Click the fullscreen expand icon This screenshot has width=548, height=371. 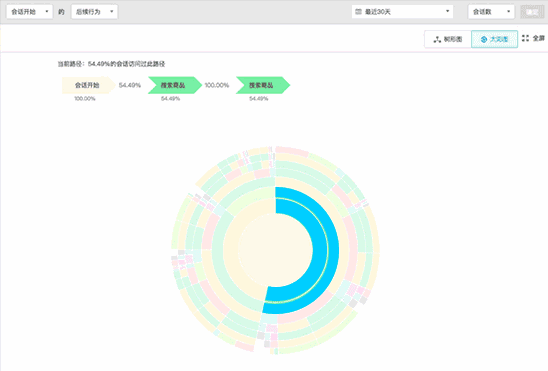(525, 38)
